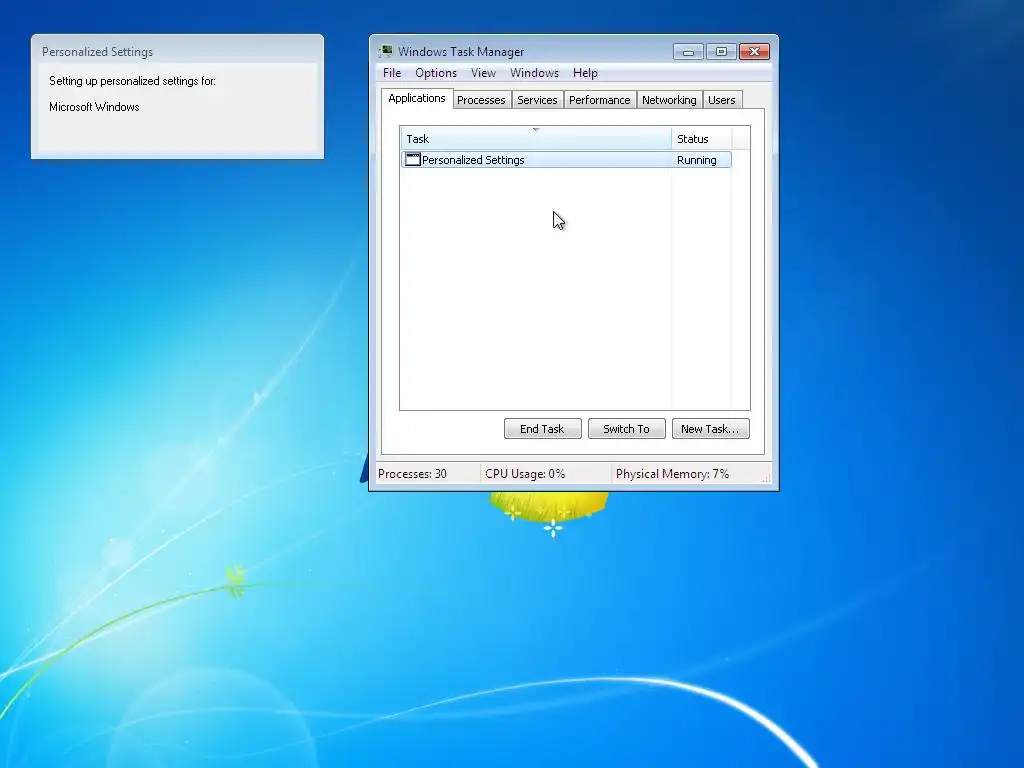The width and height of the screenshot is (1024, 768).
Task: Click 'Setting up personalized settings for:' text
Action: (132, 81)
